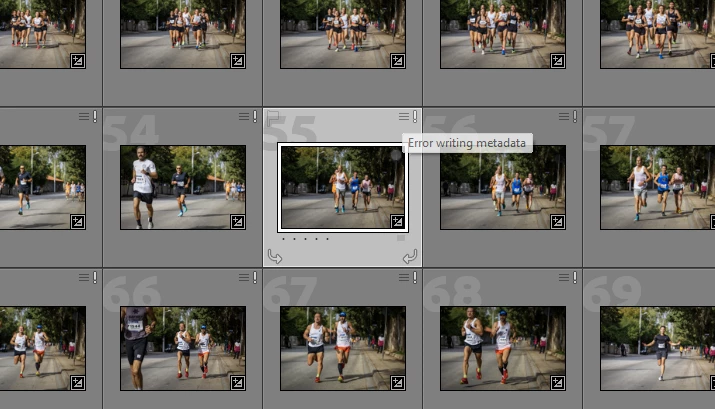Select the thumbnail directly above cell 57
This screenshot has width=715, height=409.
[x=658, y=34]
